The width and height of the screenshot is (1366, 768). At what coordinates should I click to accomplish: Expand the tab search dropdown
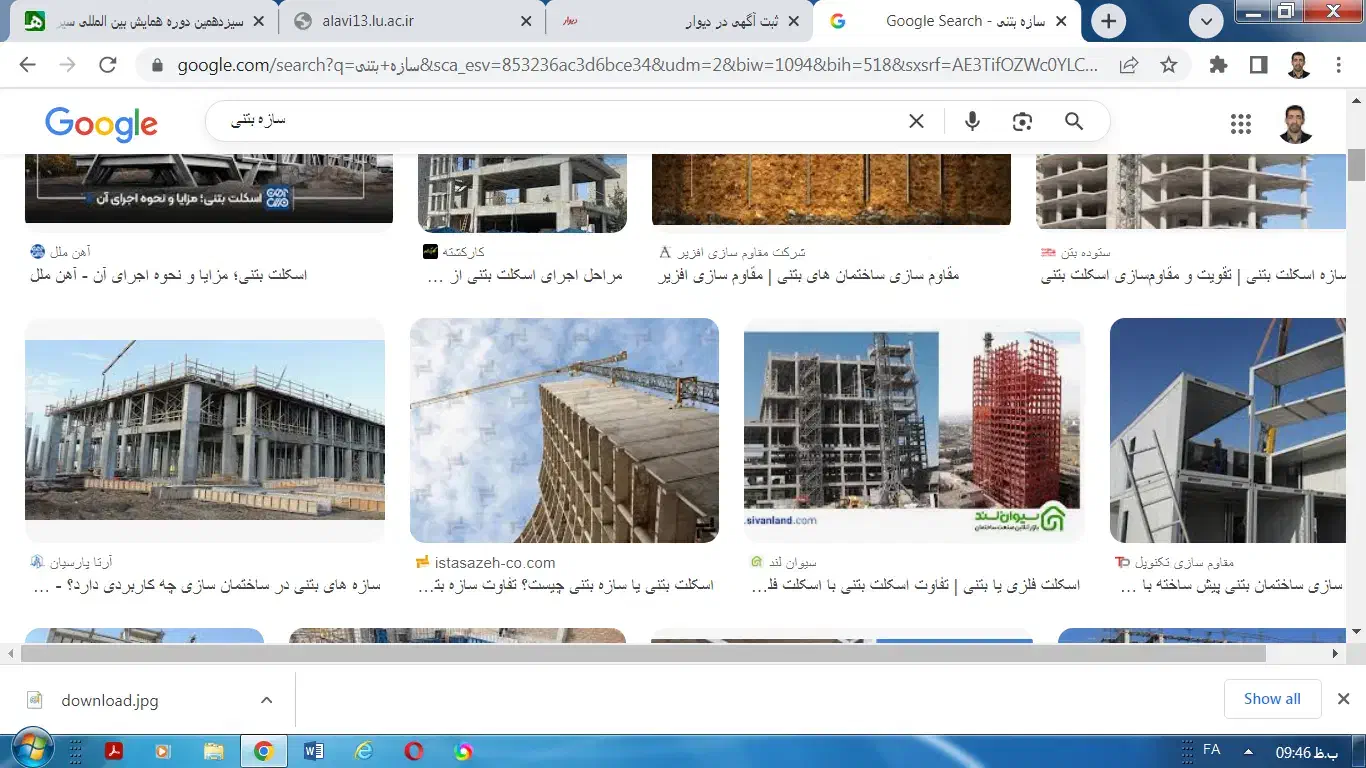pos(1207,21)
